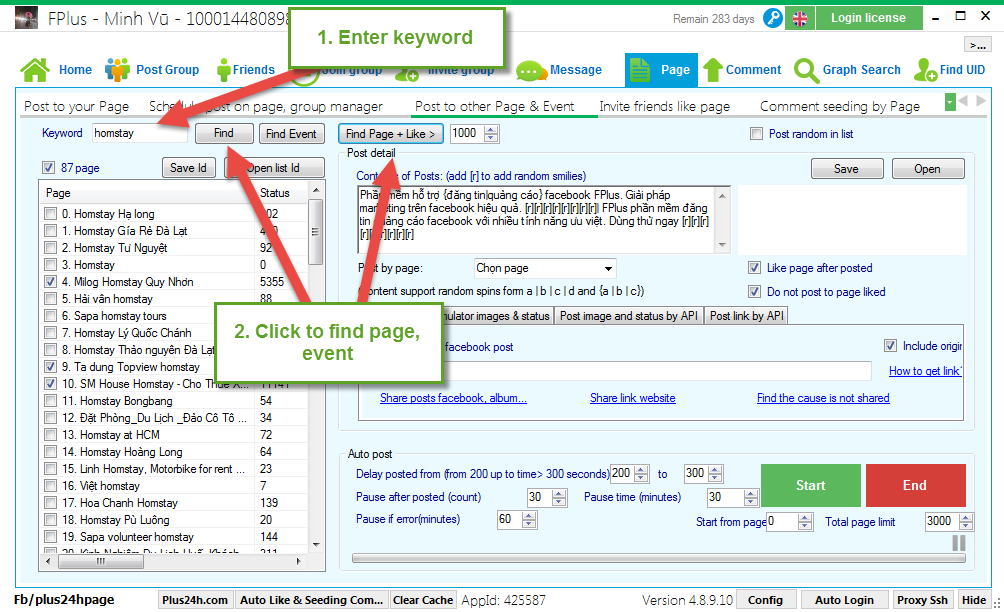Viewport: 1004px width, 612px height.
Task: Click the page list vertical scrollbar thumb
Action: (315, 232)
